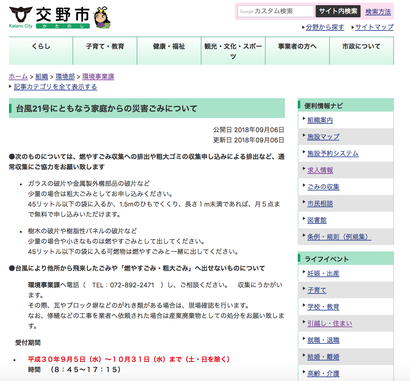Open 妊娠・出産 life event link
Image resolution: width=410 pixels, height=381 pixels.
tap(323, 273)
